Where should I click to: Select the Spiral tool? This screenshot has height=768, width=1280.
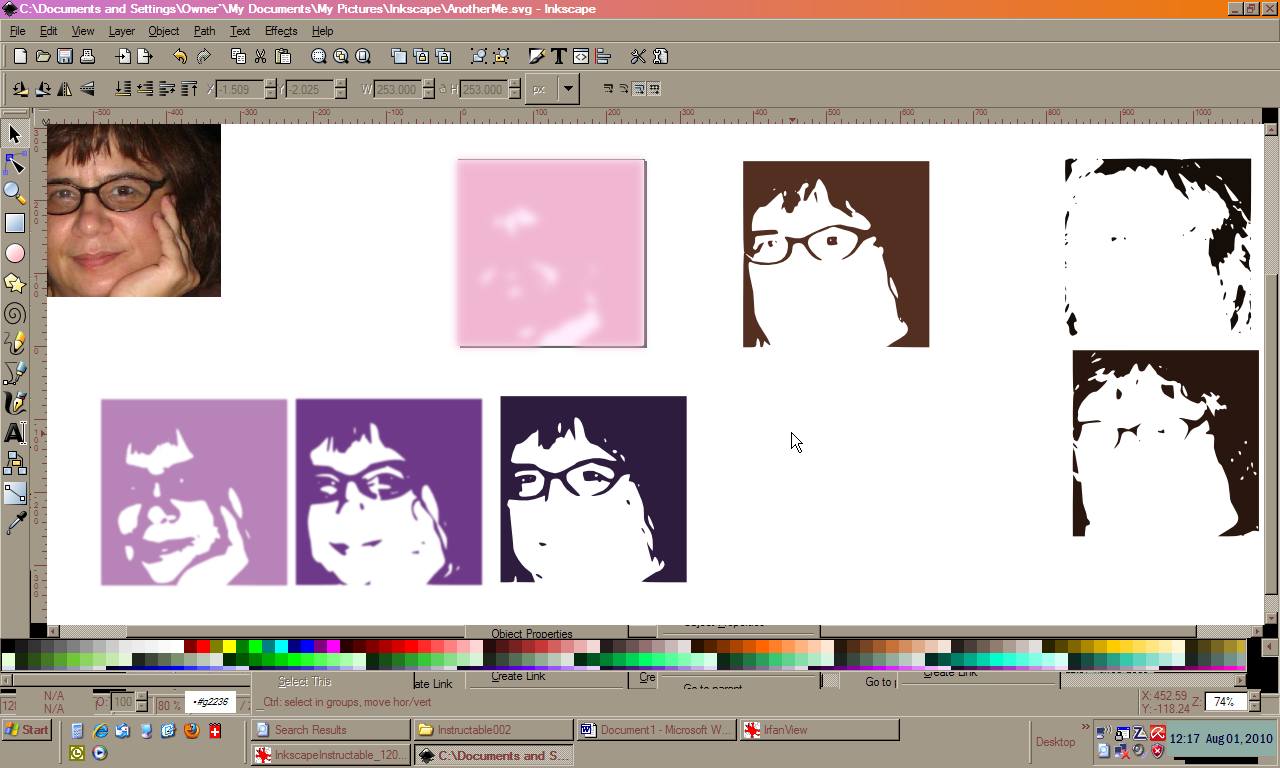point(15,313)
